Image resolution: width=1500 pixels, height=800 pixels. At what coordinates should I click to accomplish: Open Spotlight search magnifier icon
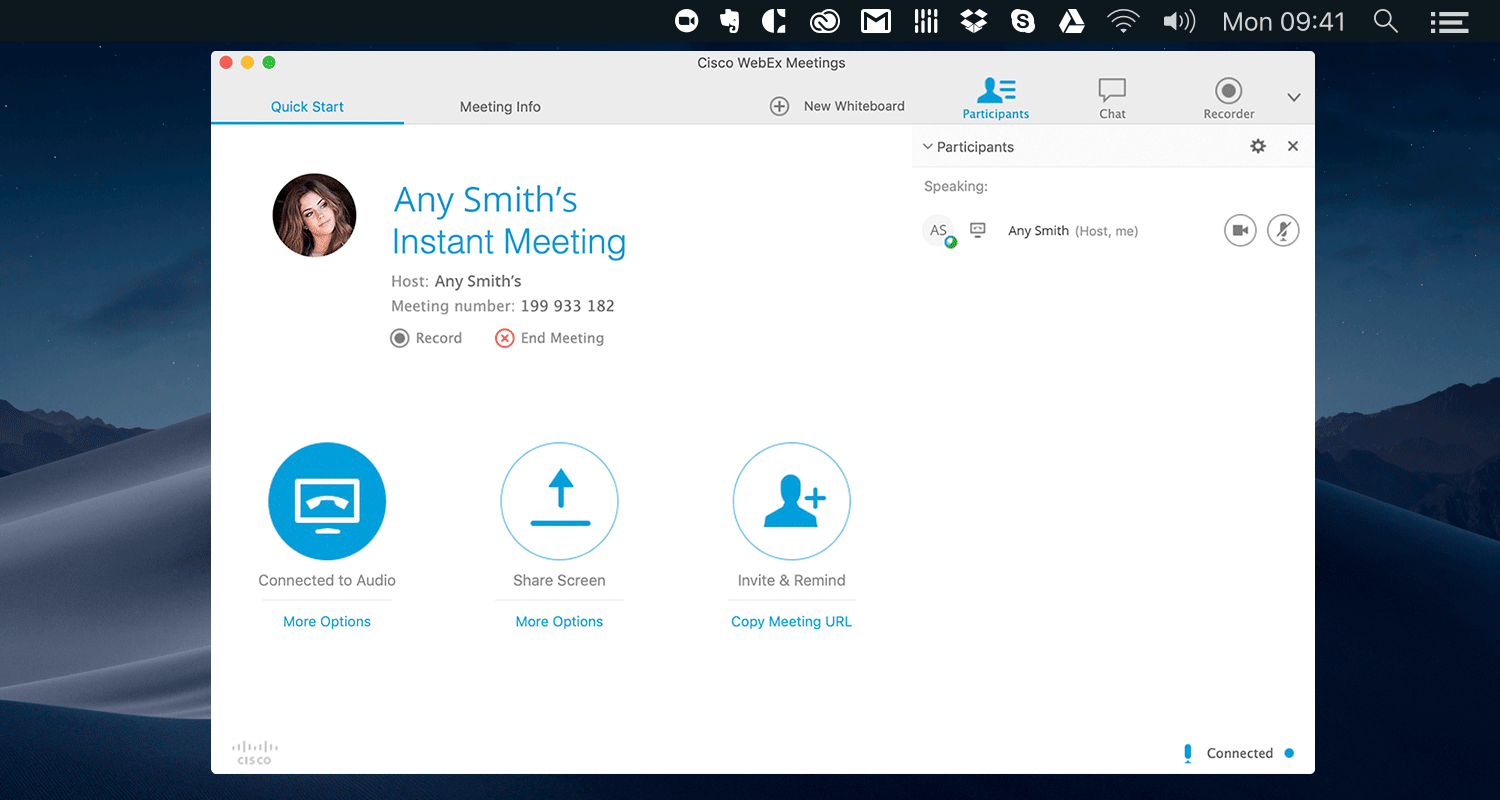(x=1385, y=21)
